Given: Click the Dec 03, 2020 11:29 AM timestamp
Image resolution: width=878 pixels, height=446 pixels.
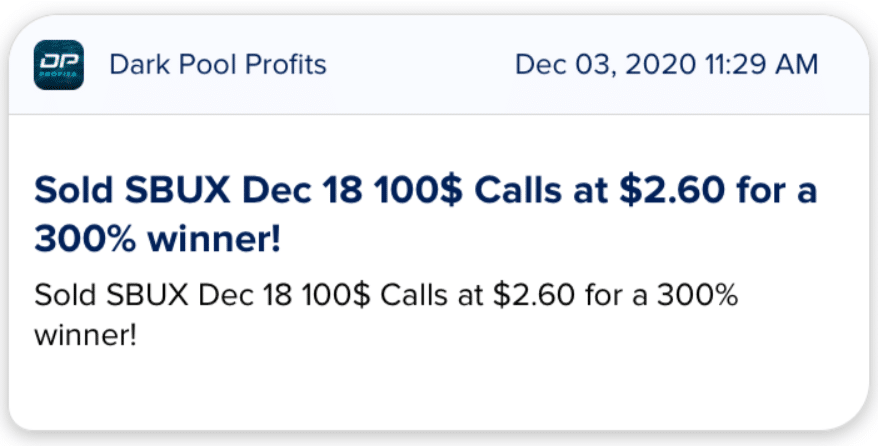Looking at the screenshot, I should click(666, 64).
